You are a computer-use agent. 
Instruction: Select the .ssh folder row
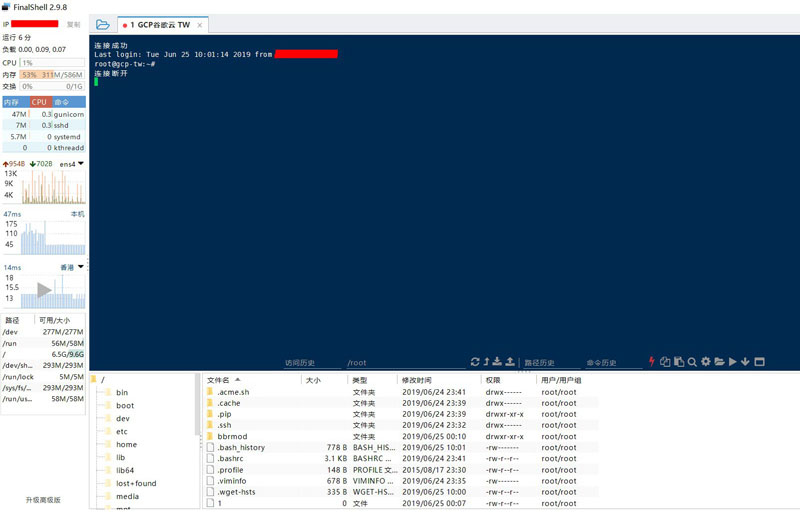click(401, 425)
